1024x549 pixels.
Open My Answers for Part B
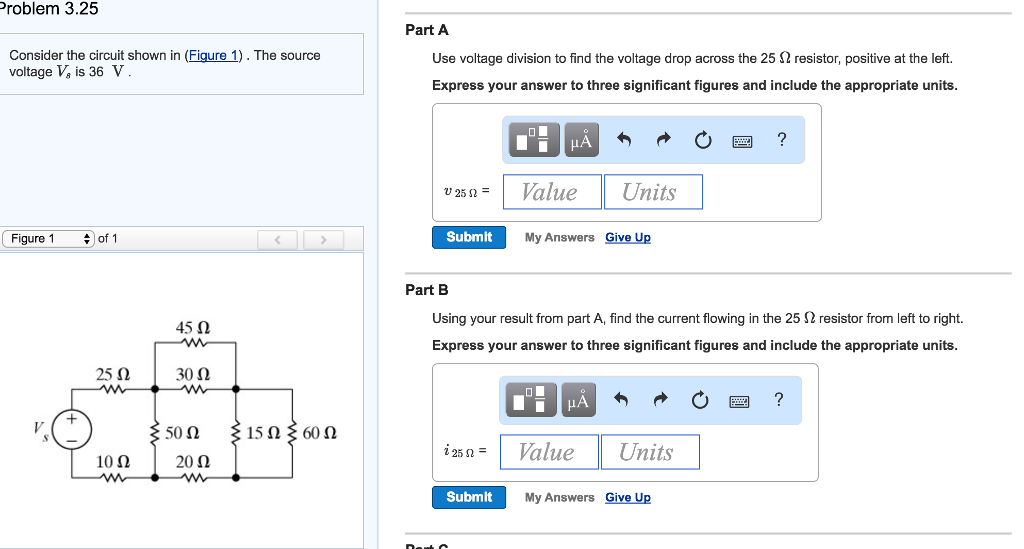pyautogui.click(x=560, y=497)
